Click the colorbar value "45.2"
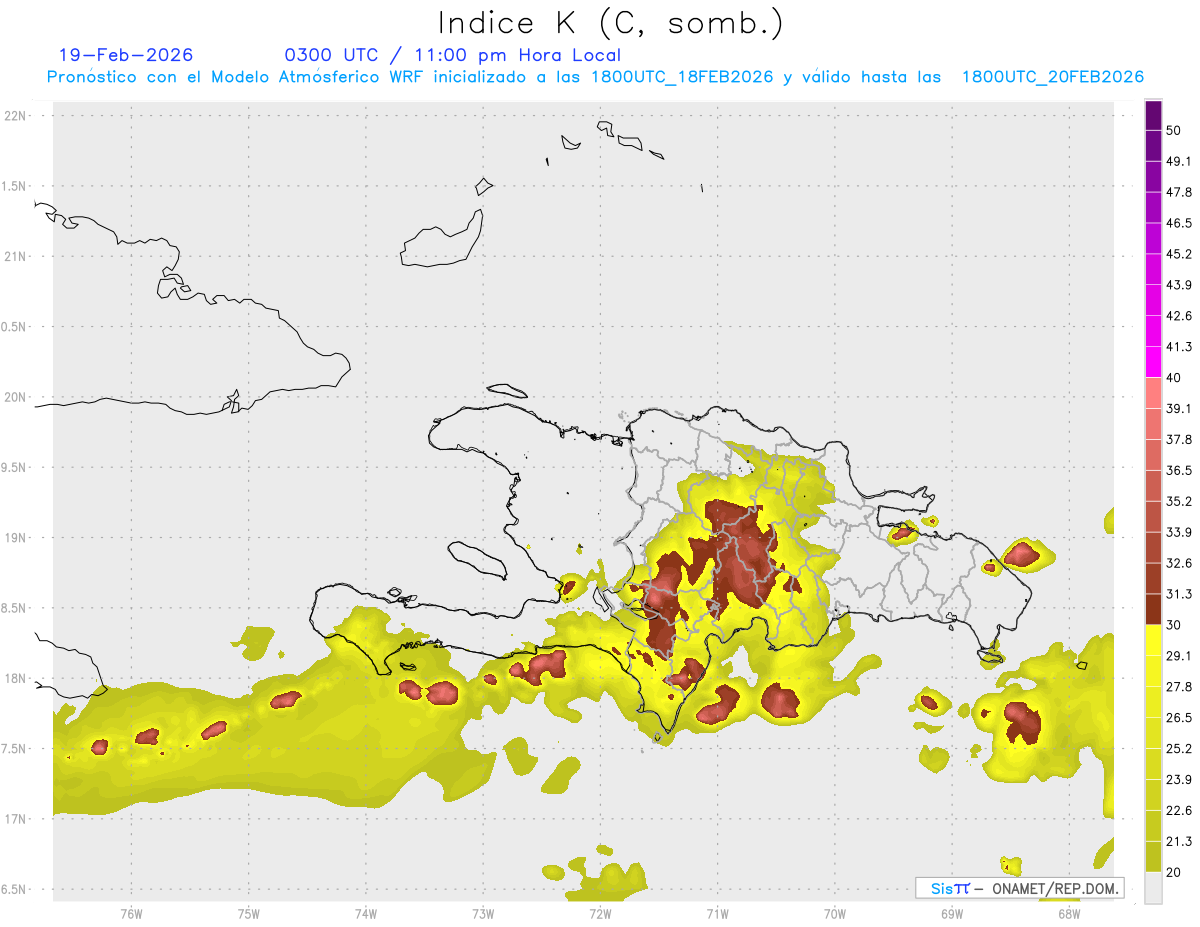 [x=1179, y=254]
